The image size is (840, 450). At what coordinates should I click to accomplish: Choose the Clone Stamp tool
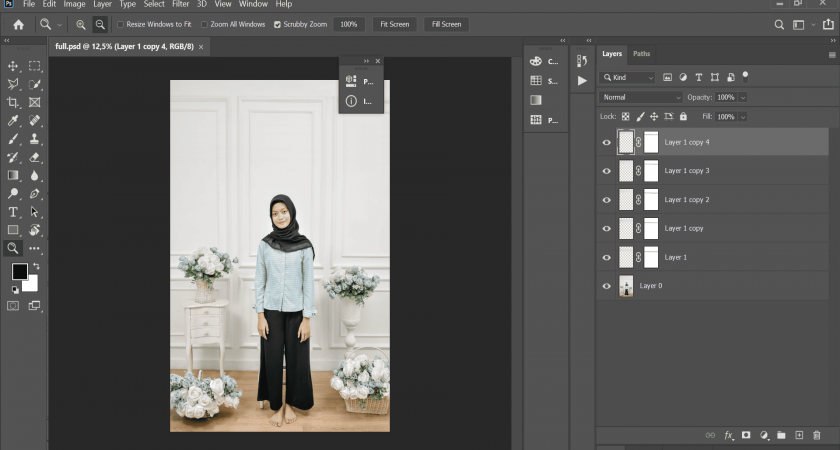click(x=34, y=139)
